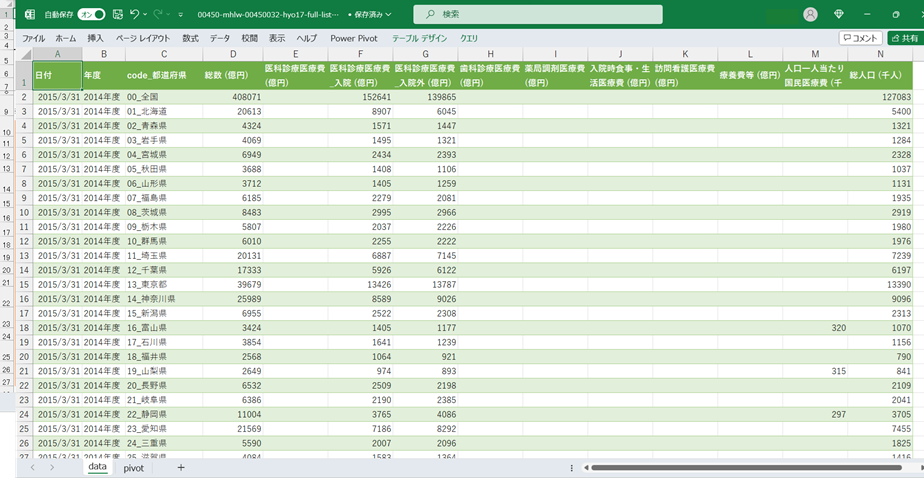Select the column D header

[232, 53]
